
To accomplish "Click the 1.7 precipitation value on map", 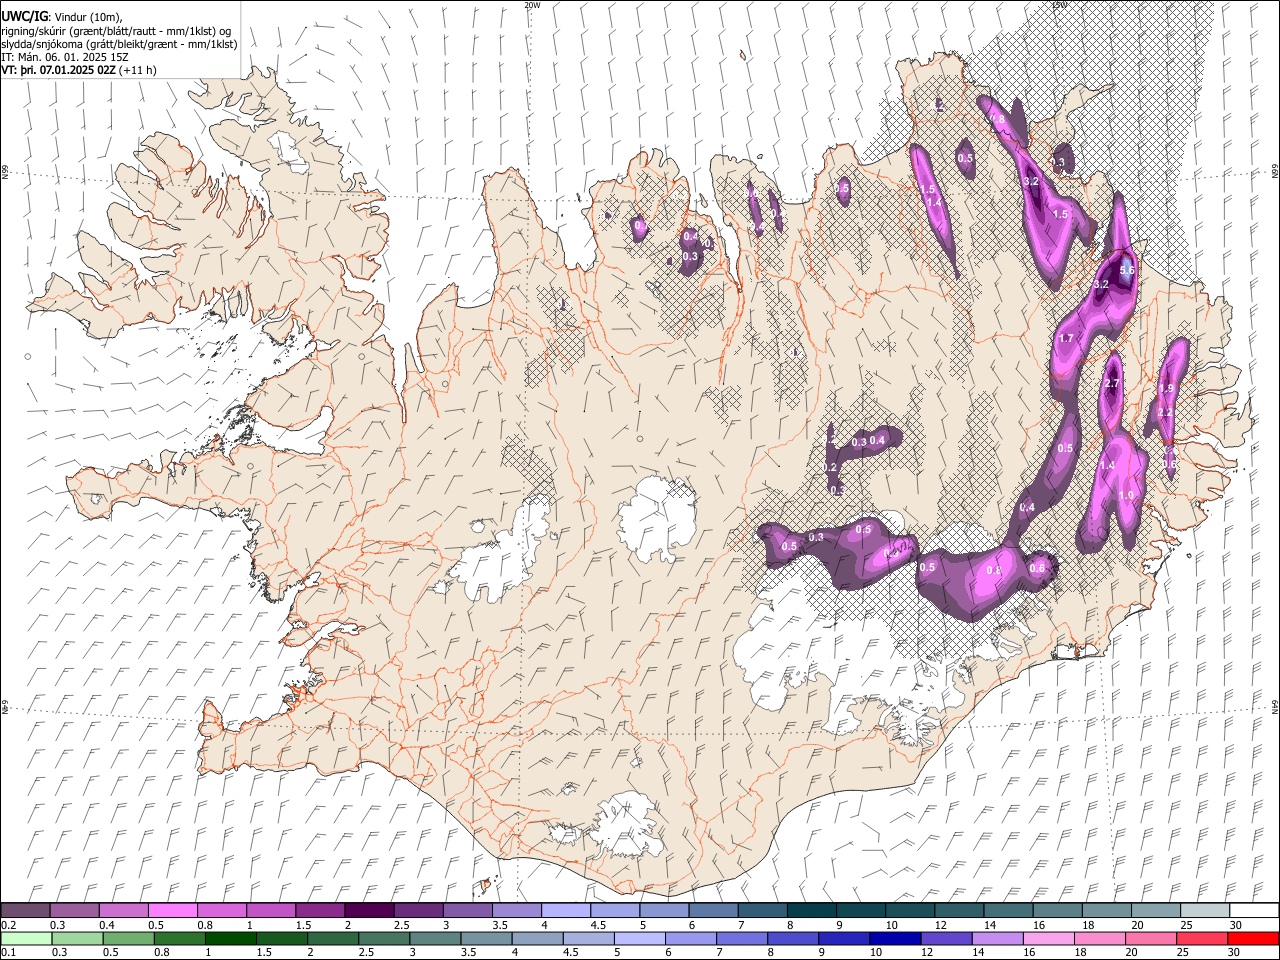I will [1066, 339].
